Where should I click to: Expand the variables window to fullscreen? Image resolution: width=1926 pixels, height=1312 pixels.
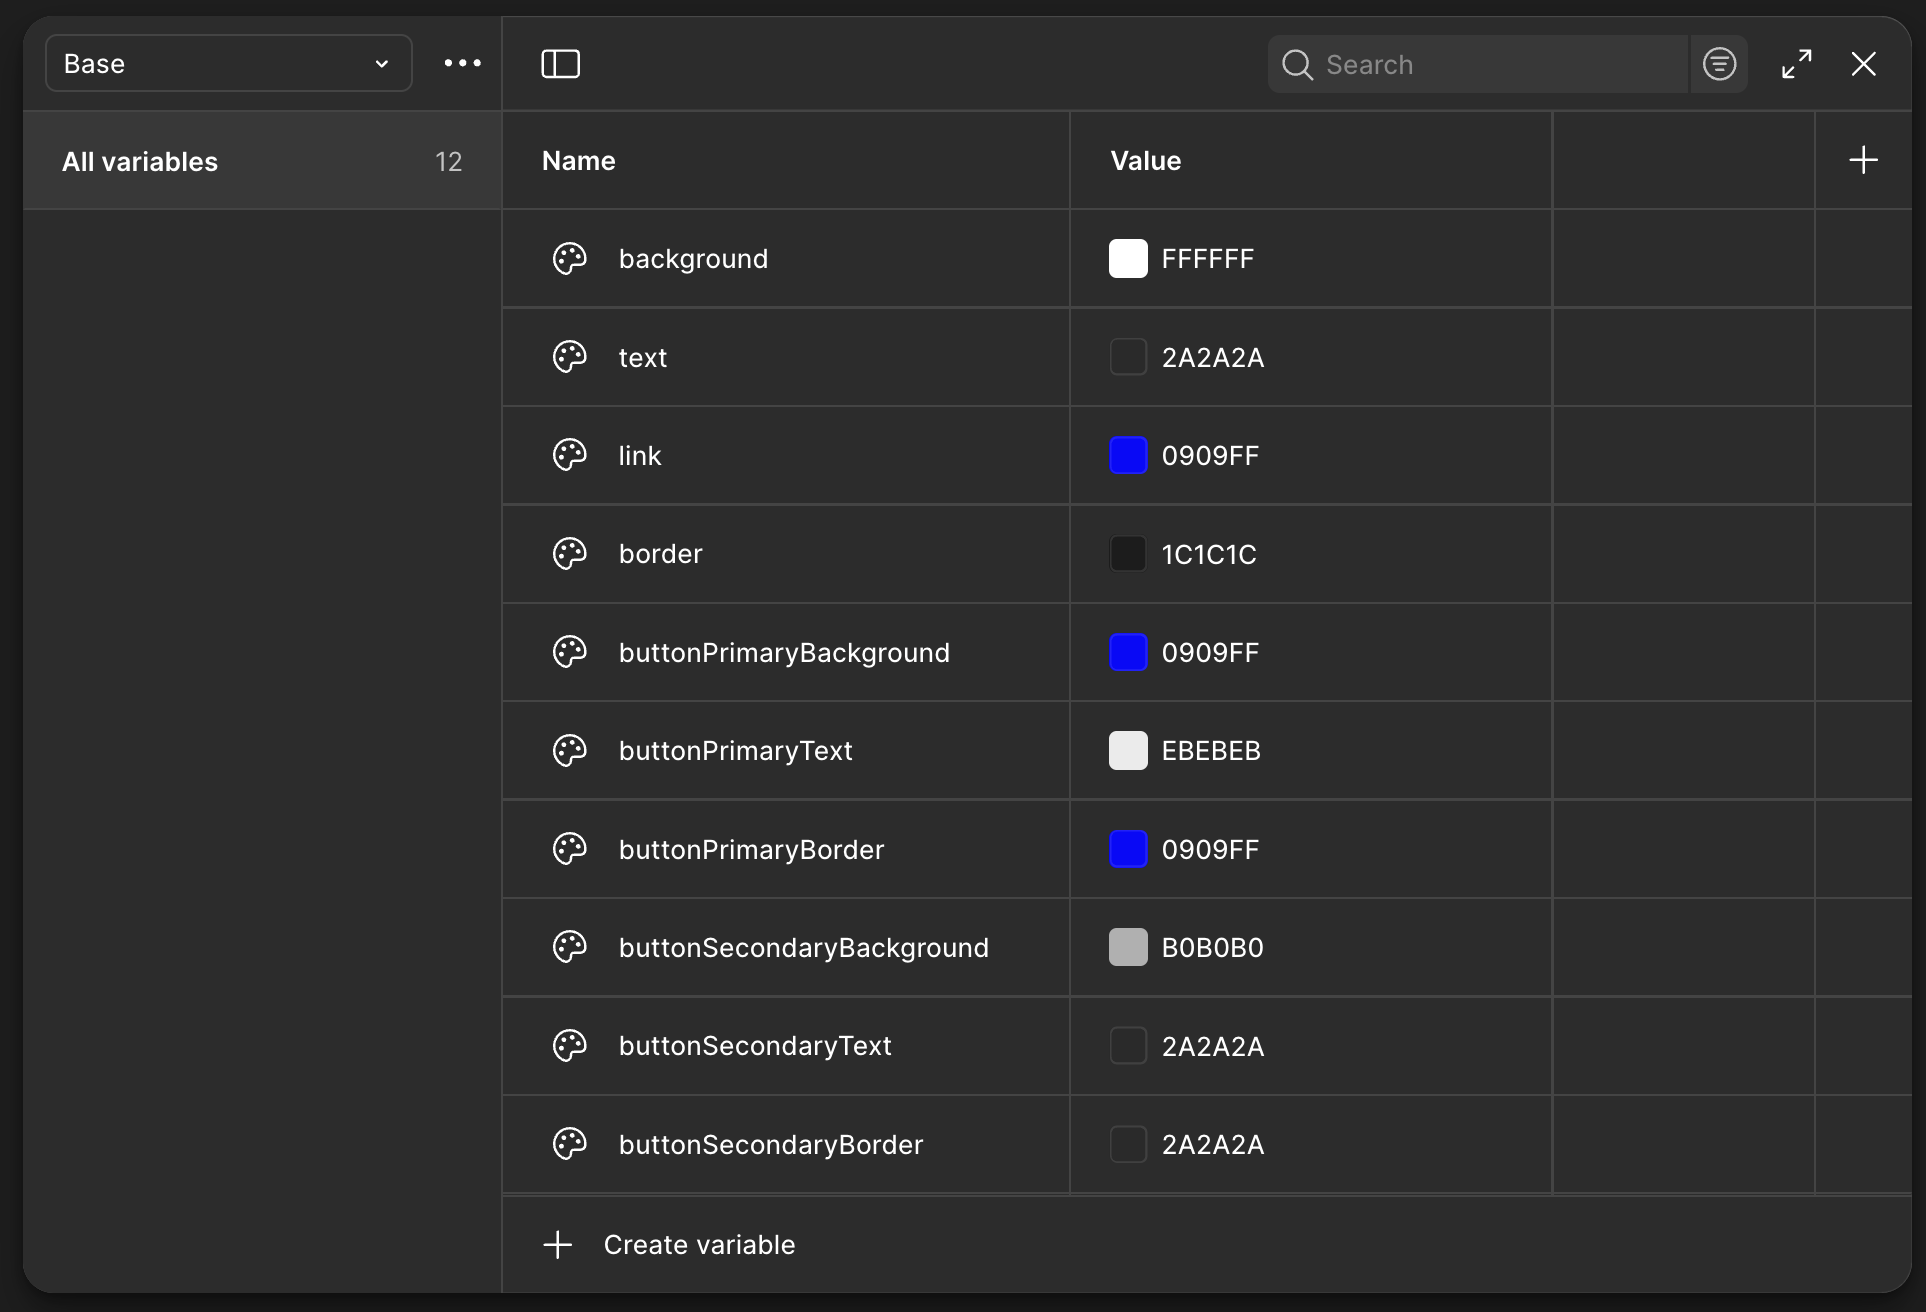1797,64
